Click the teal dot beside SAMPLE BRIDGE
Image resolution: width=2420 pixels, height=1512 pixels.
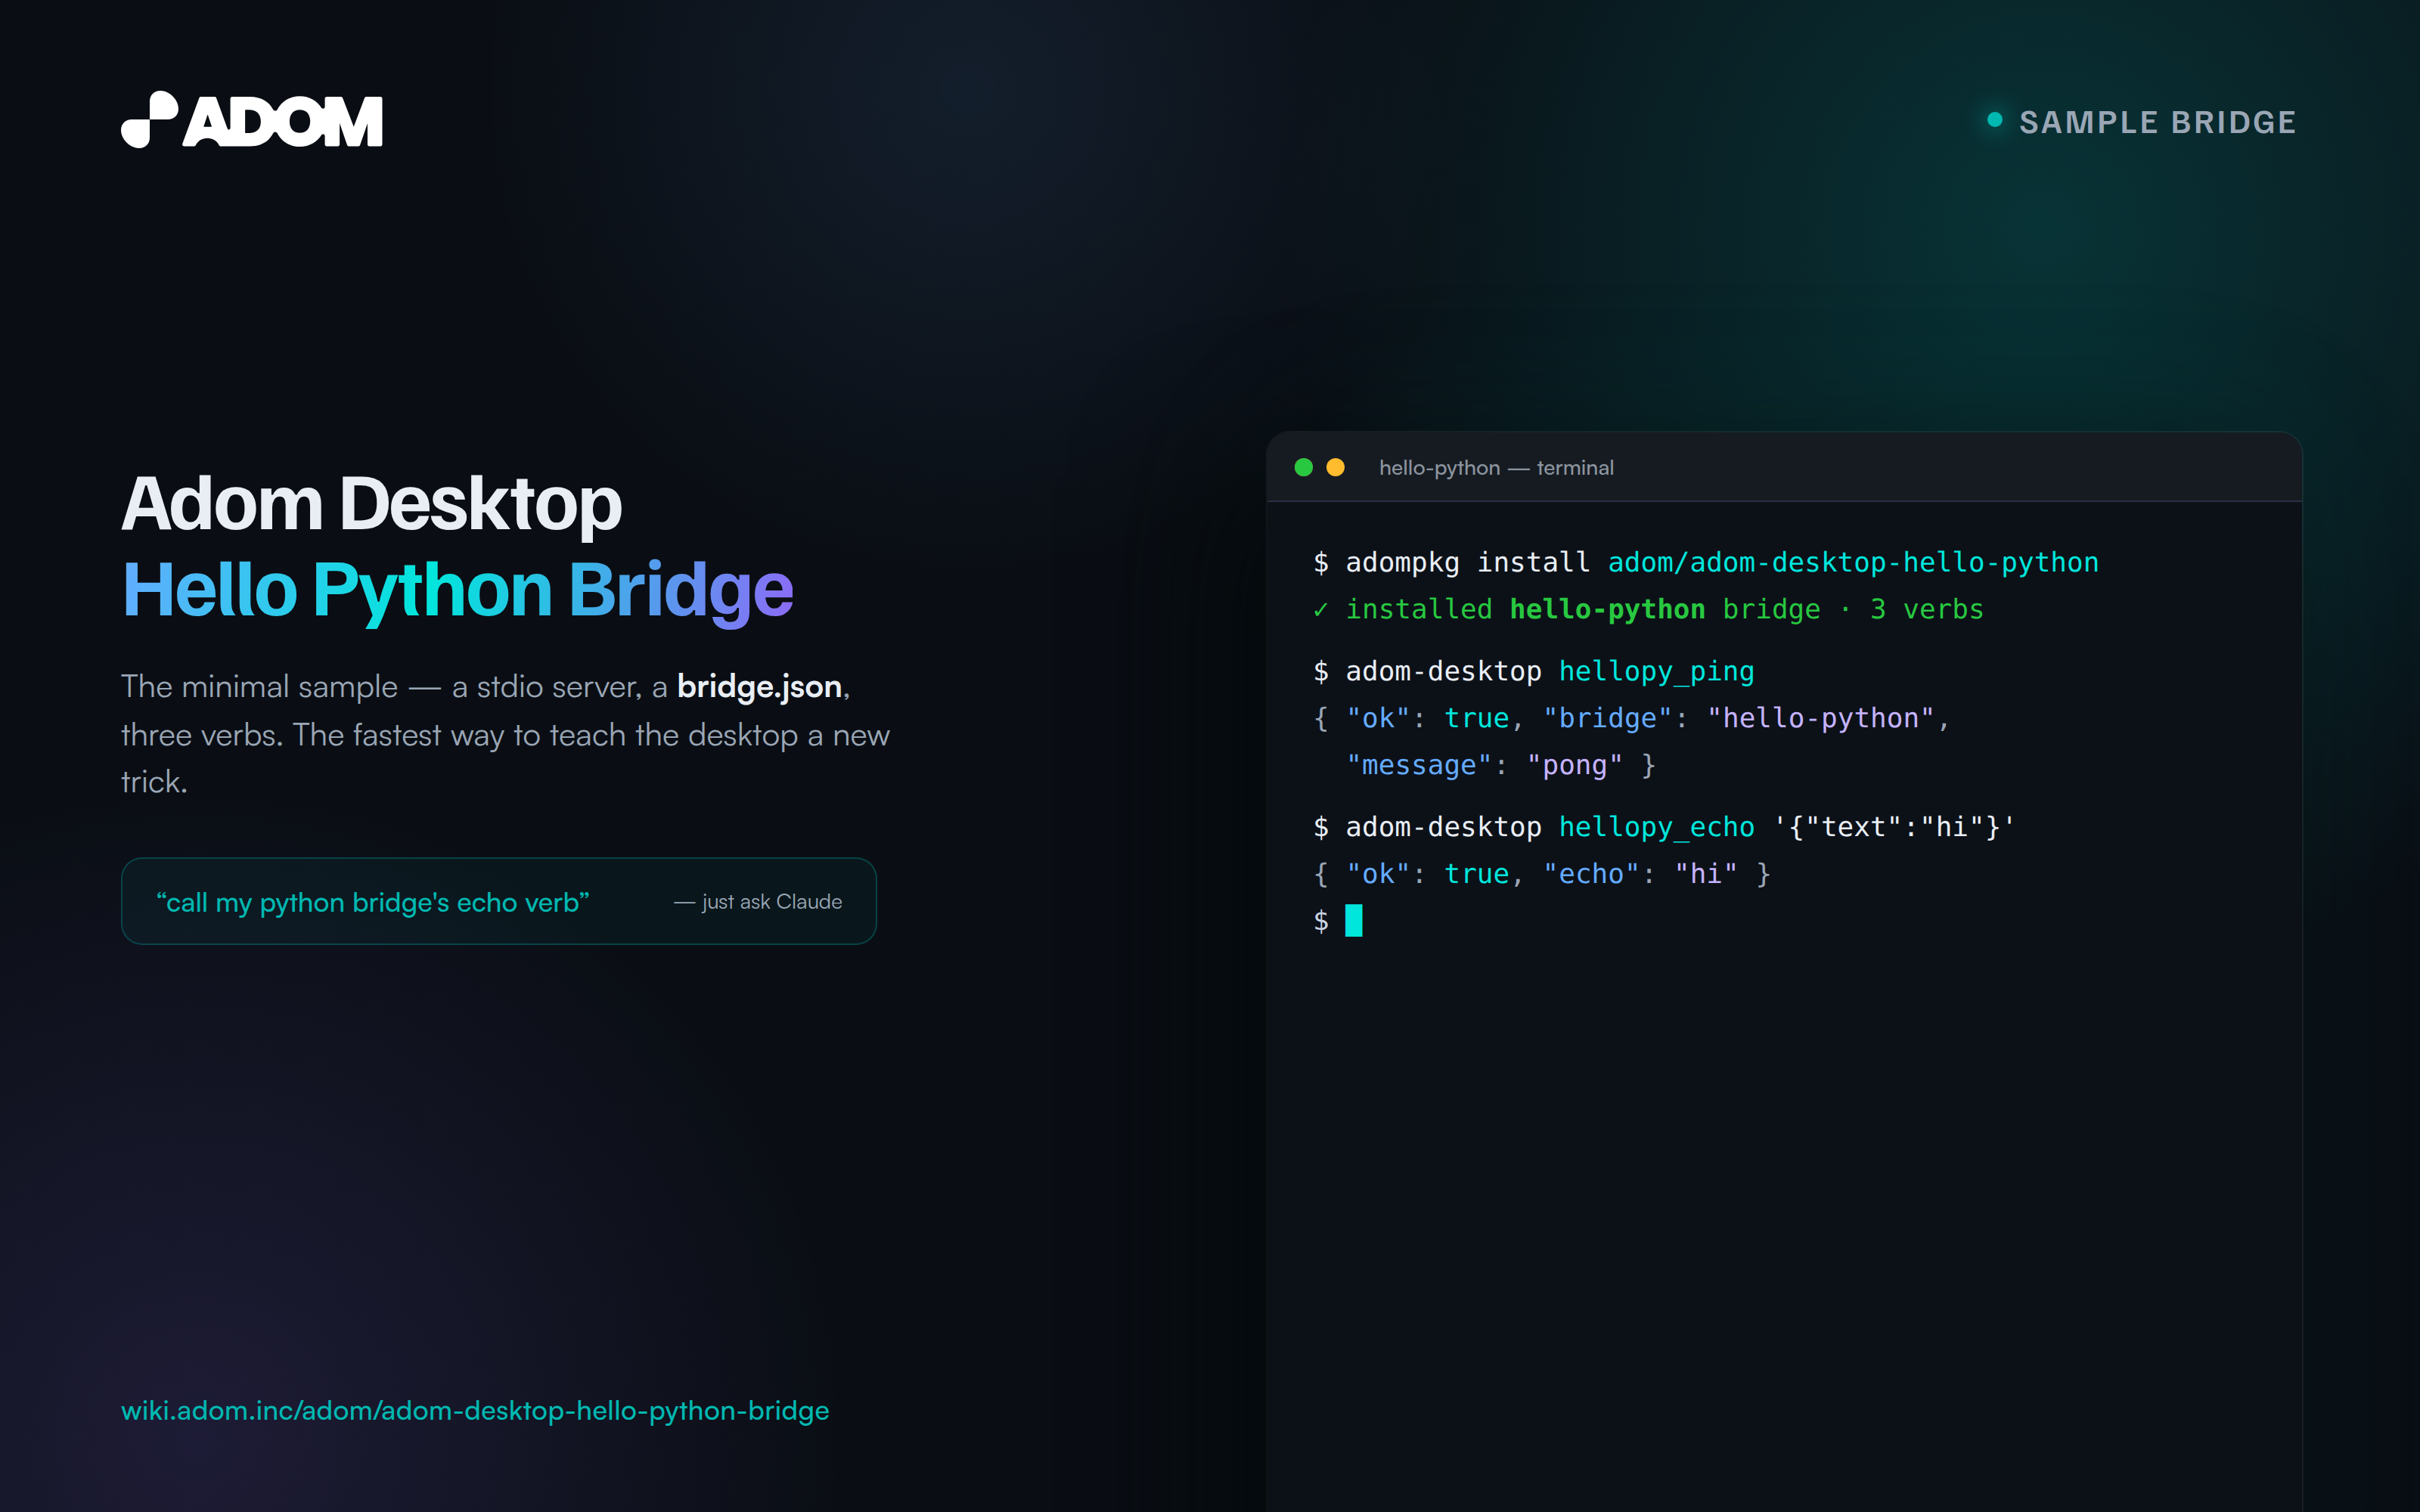coord(1994,120)
